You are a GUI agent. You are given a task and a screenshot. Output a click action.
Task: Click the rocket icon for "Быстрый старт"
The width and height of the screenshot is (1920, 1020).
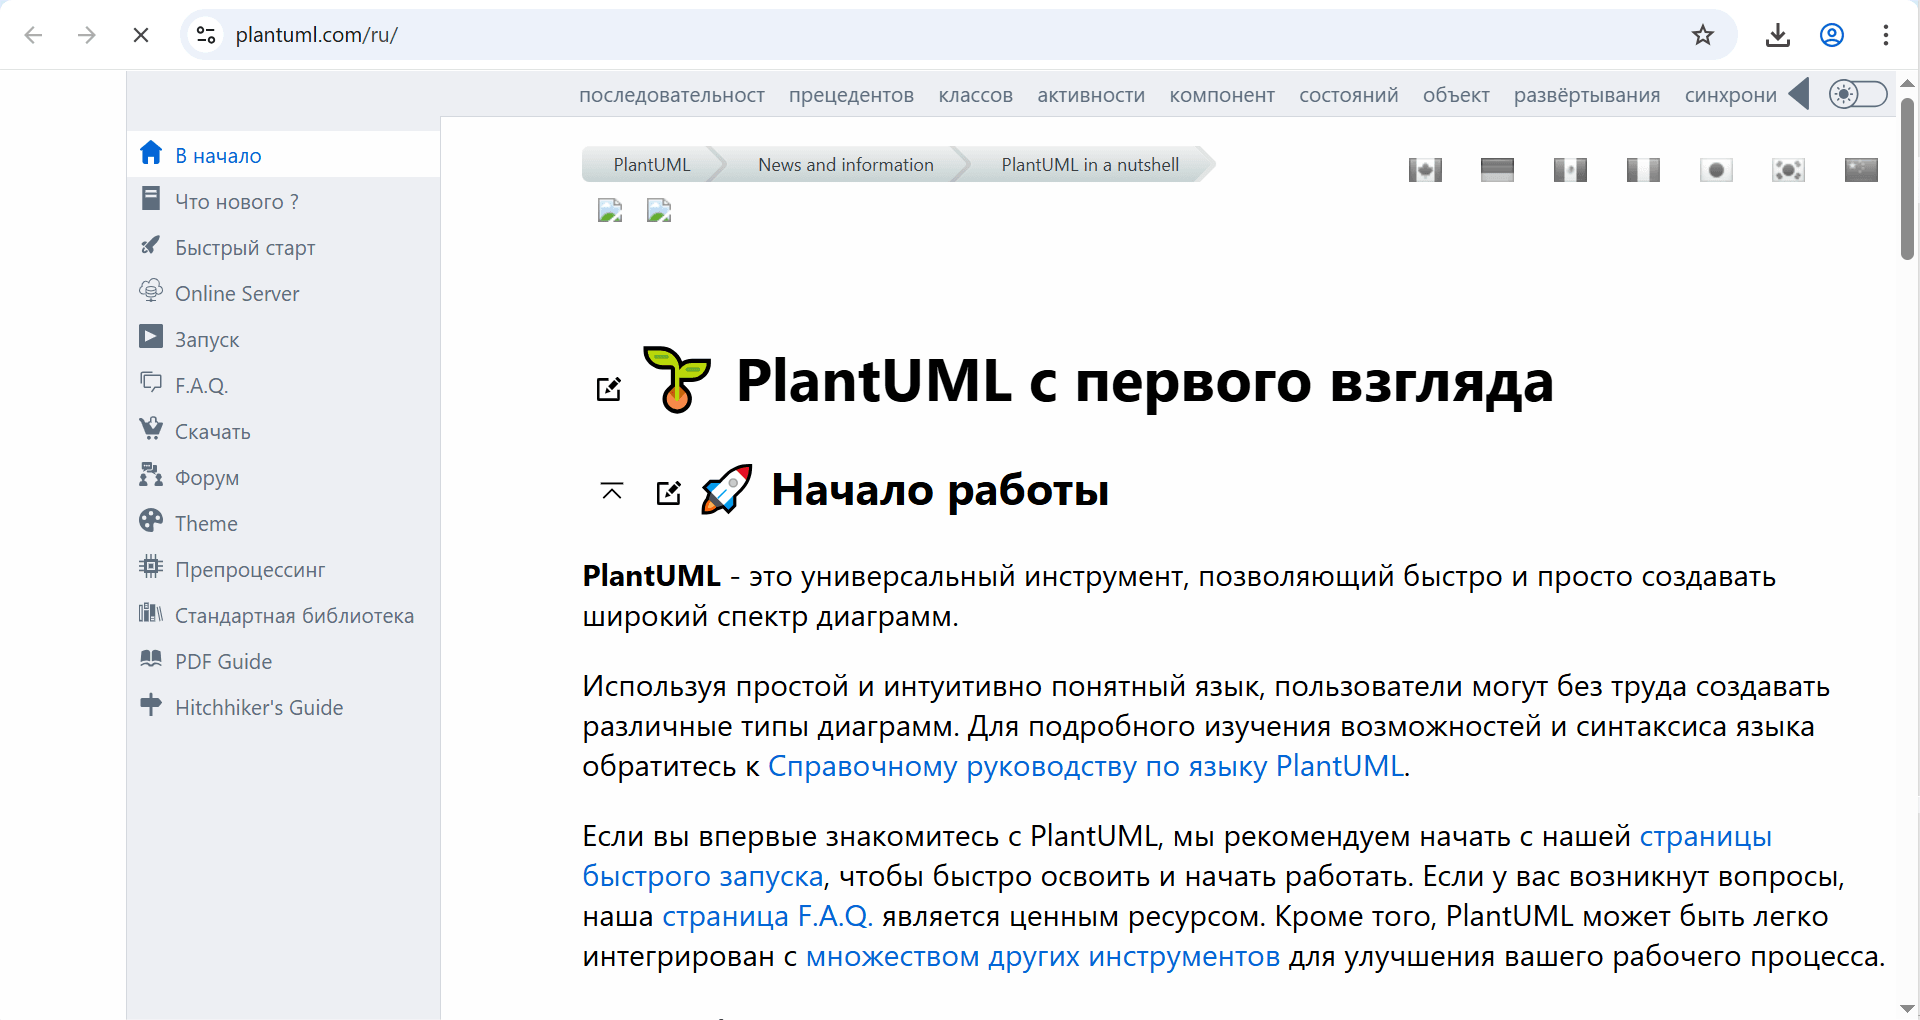151,245
